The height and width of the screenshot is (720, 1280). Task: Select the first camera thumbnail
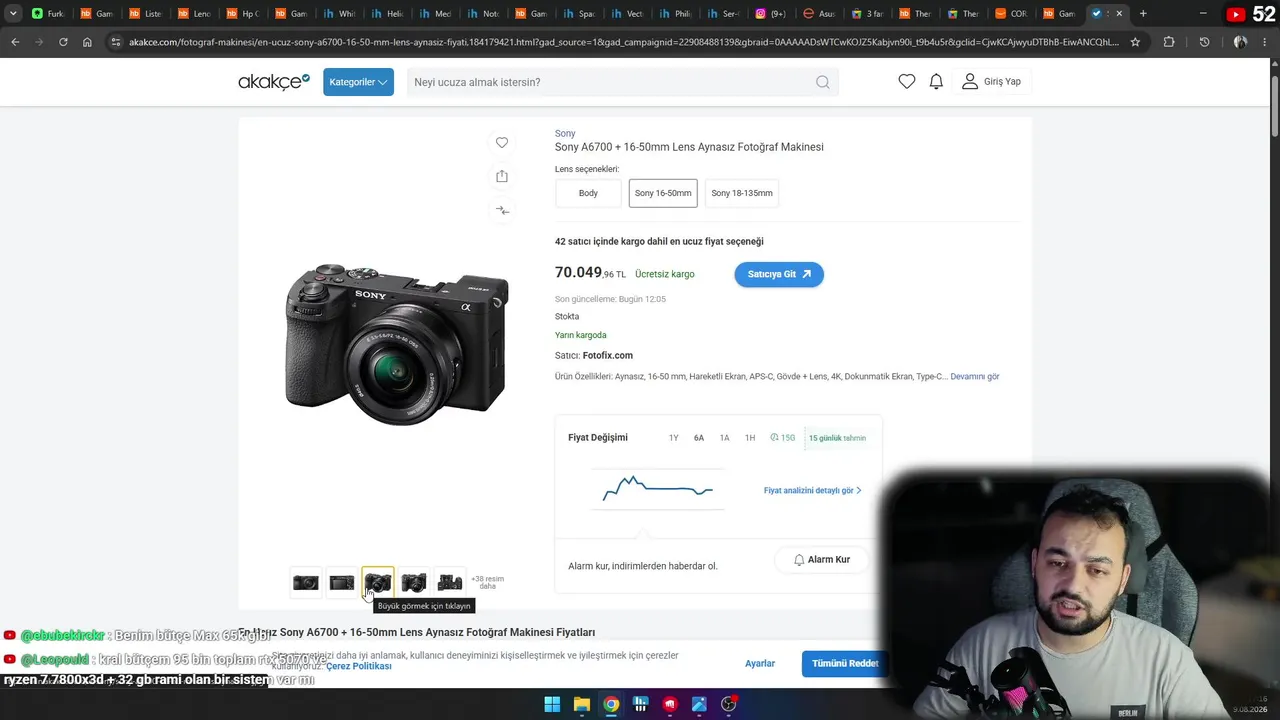(306, 582)
